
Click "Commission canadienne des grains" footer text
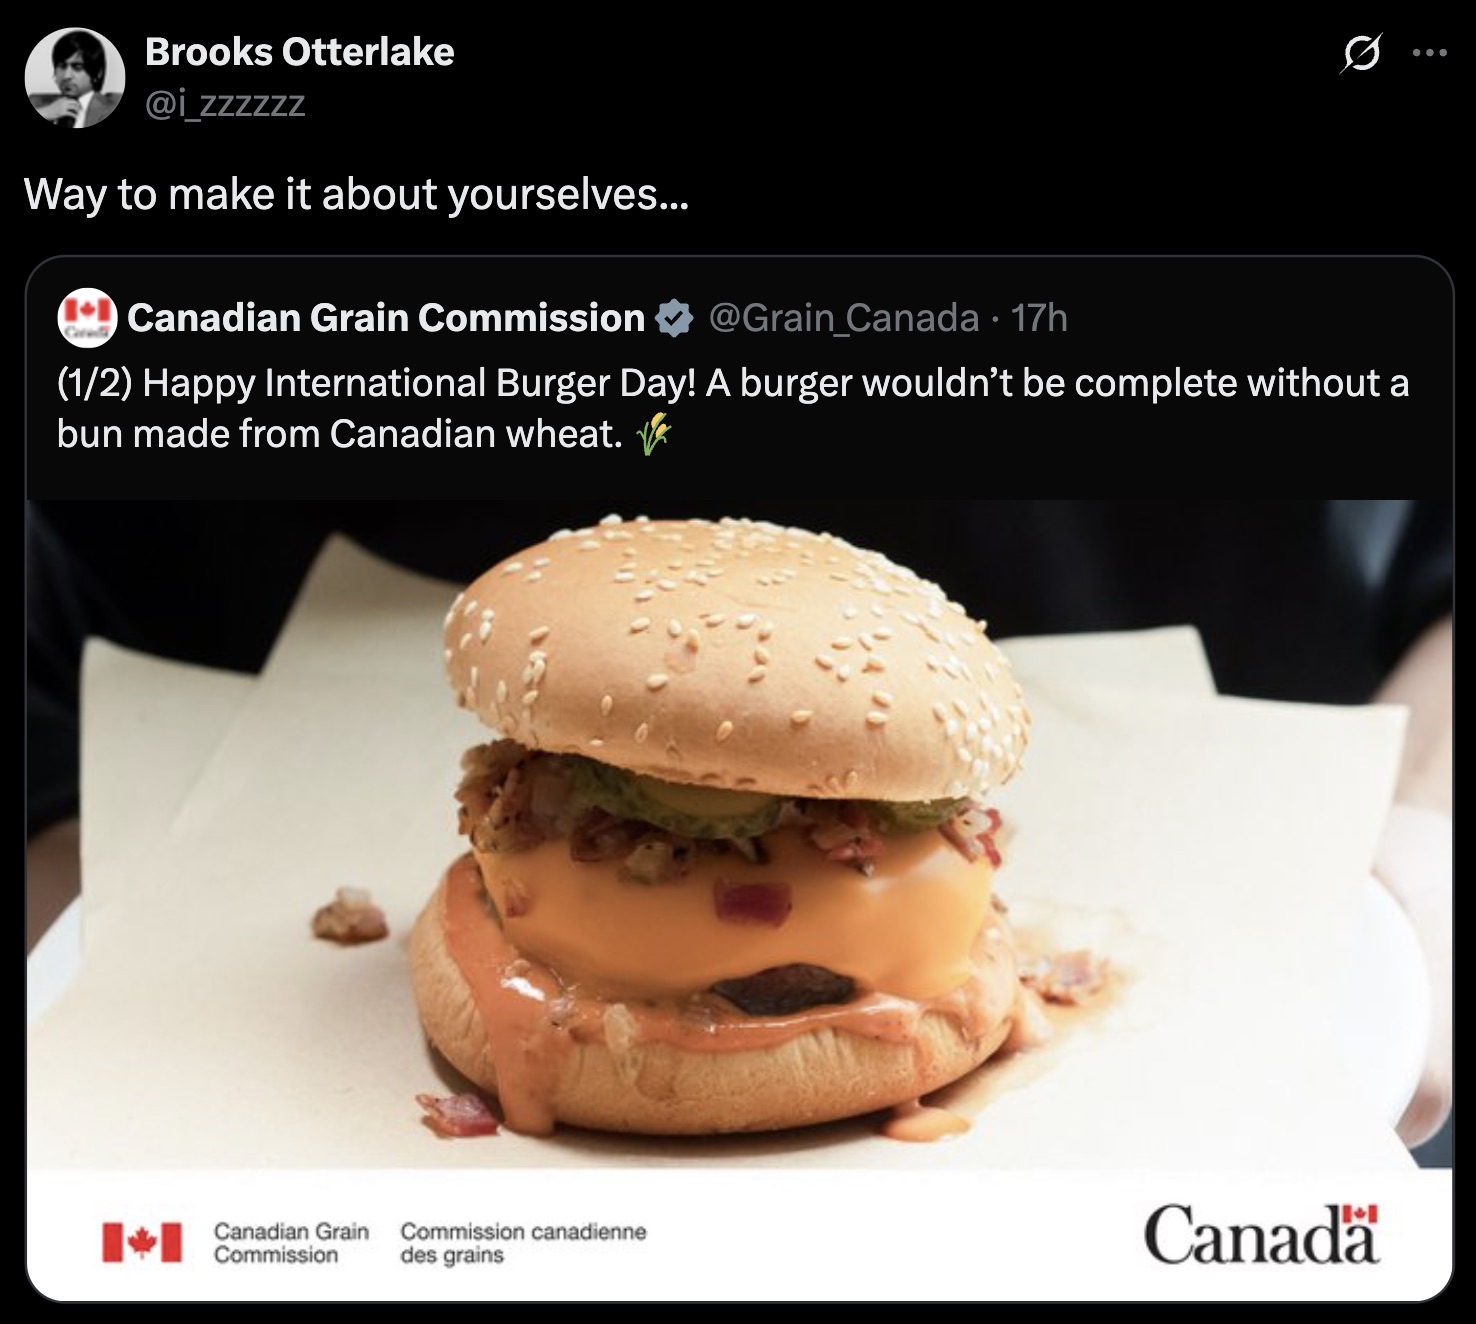[523, 1242]
